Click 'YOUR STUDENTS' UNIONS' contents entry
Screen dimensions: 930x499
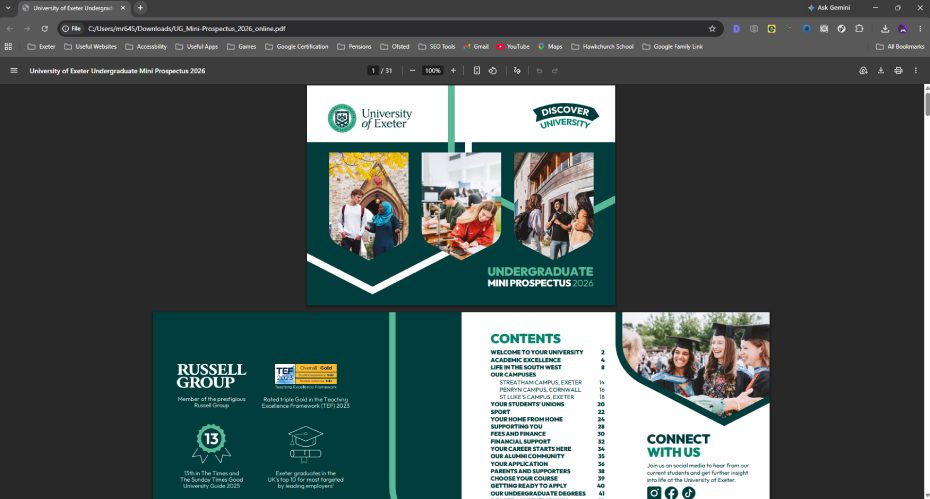[527, 404]
